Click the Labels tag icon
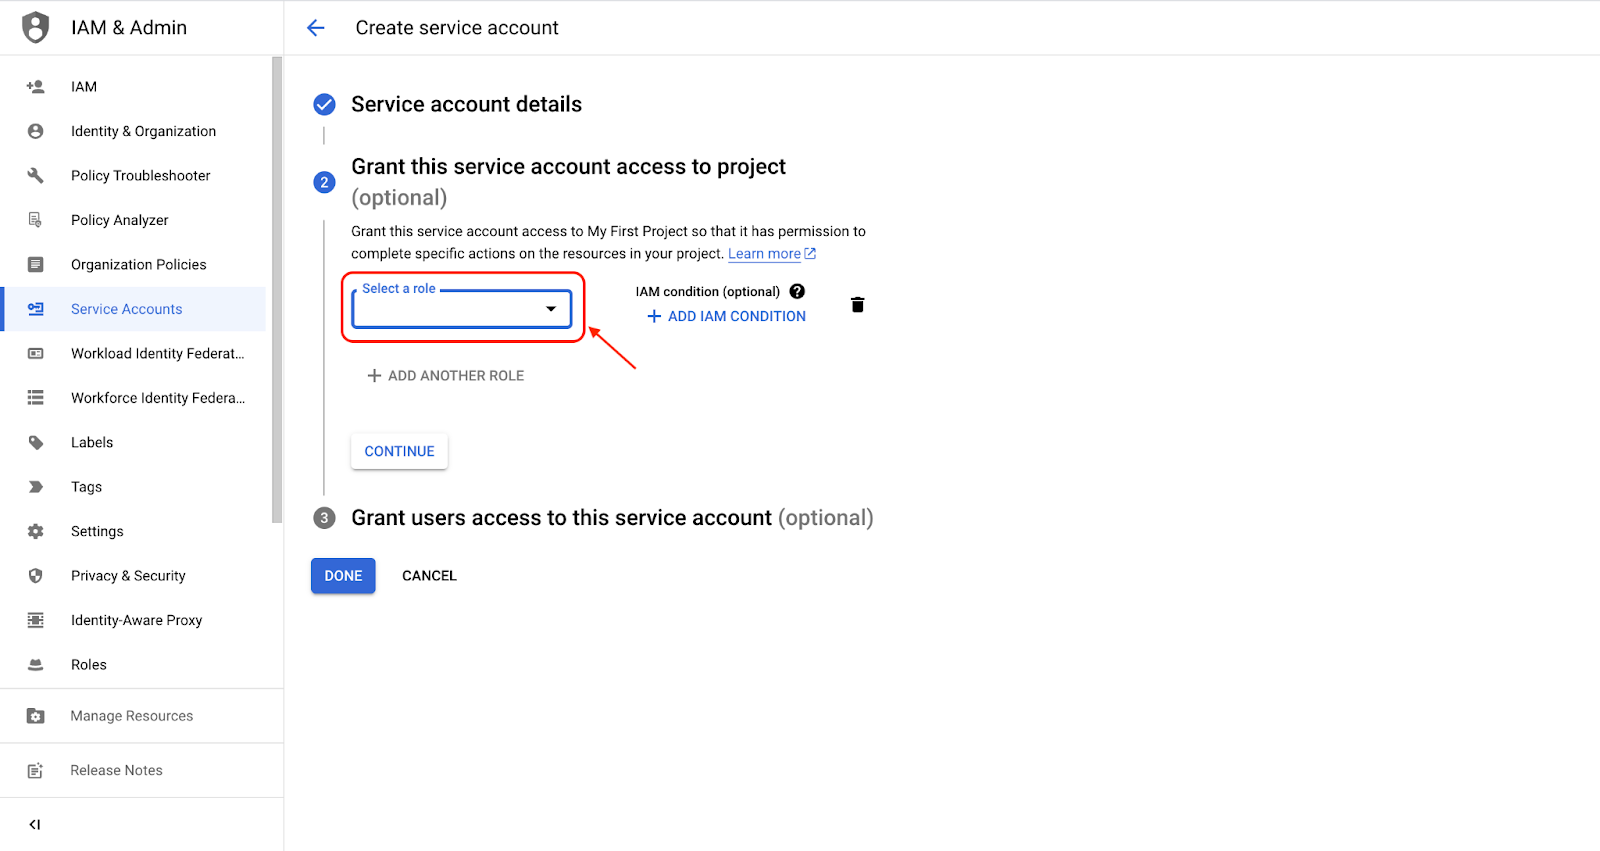The height and width of the screenshot is (851, 1600). [x=36, y=443]
